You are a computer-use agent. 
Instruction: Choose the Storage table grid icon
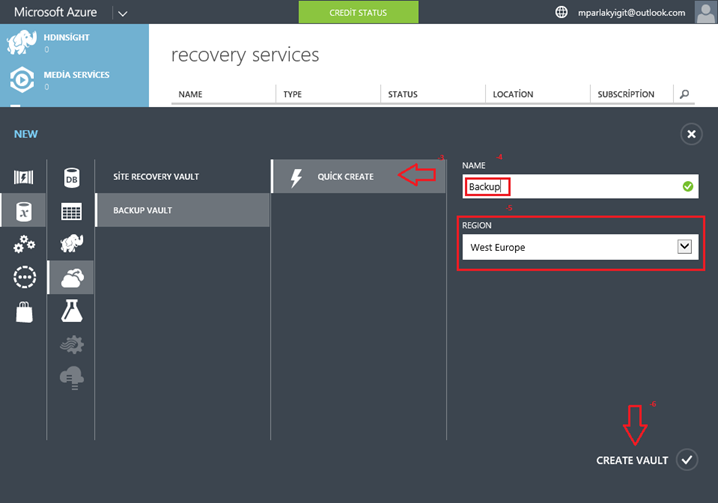[x=71, y=211]
